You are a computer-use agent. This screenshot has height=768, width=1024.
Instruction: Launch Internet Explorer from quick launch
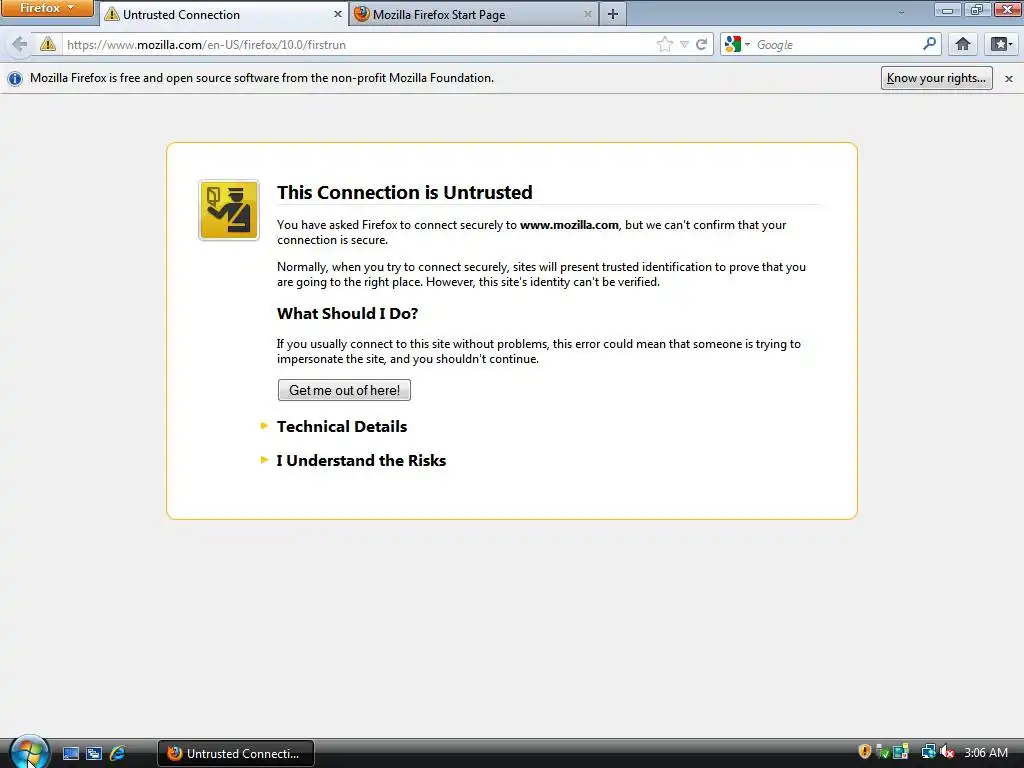[118, 753]
